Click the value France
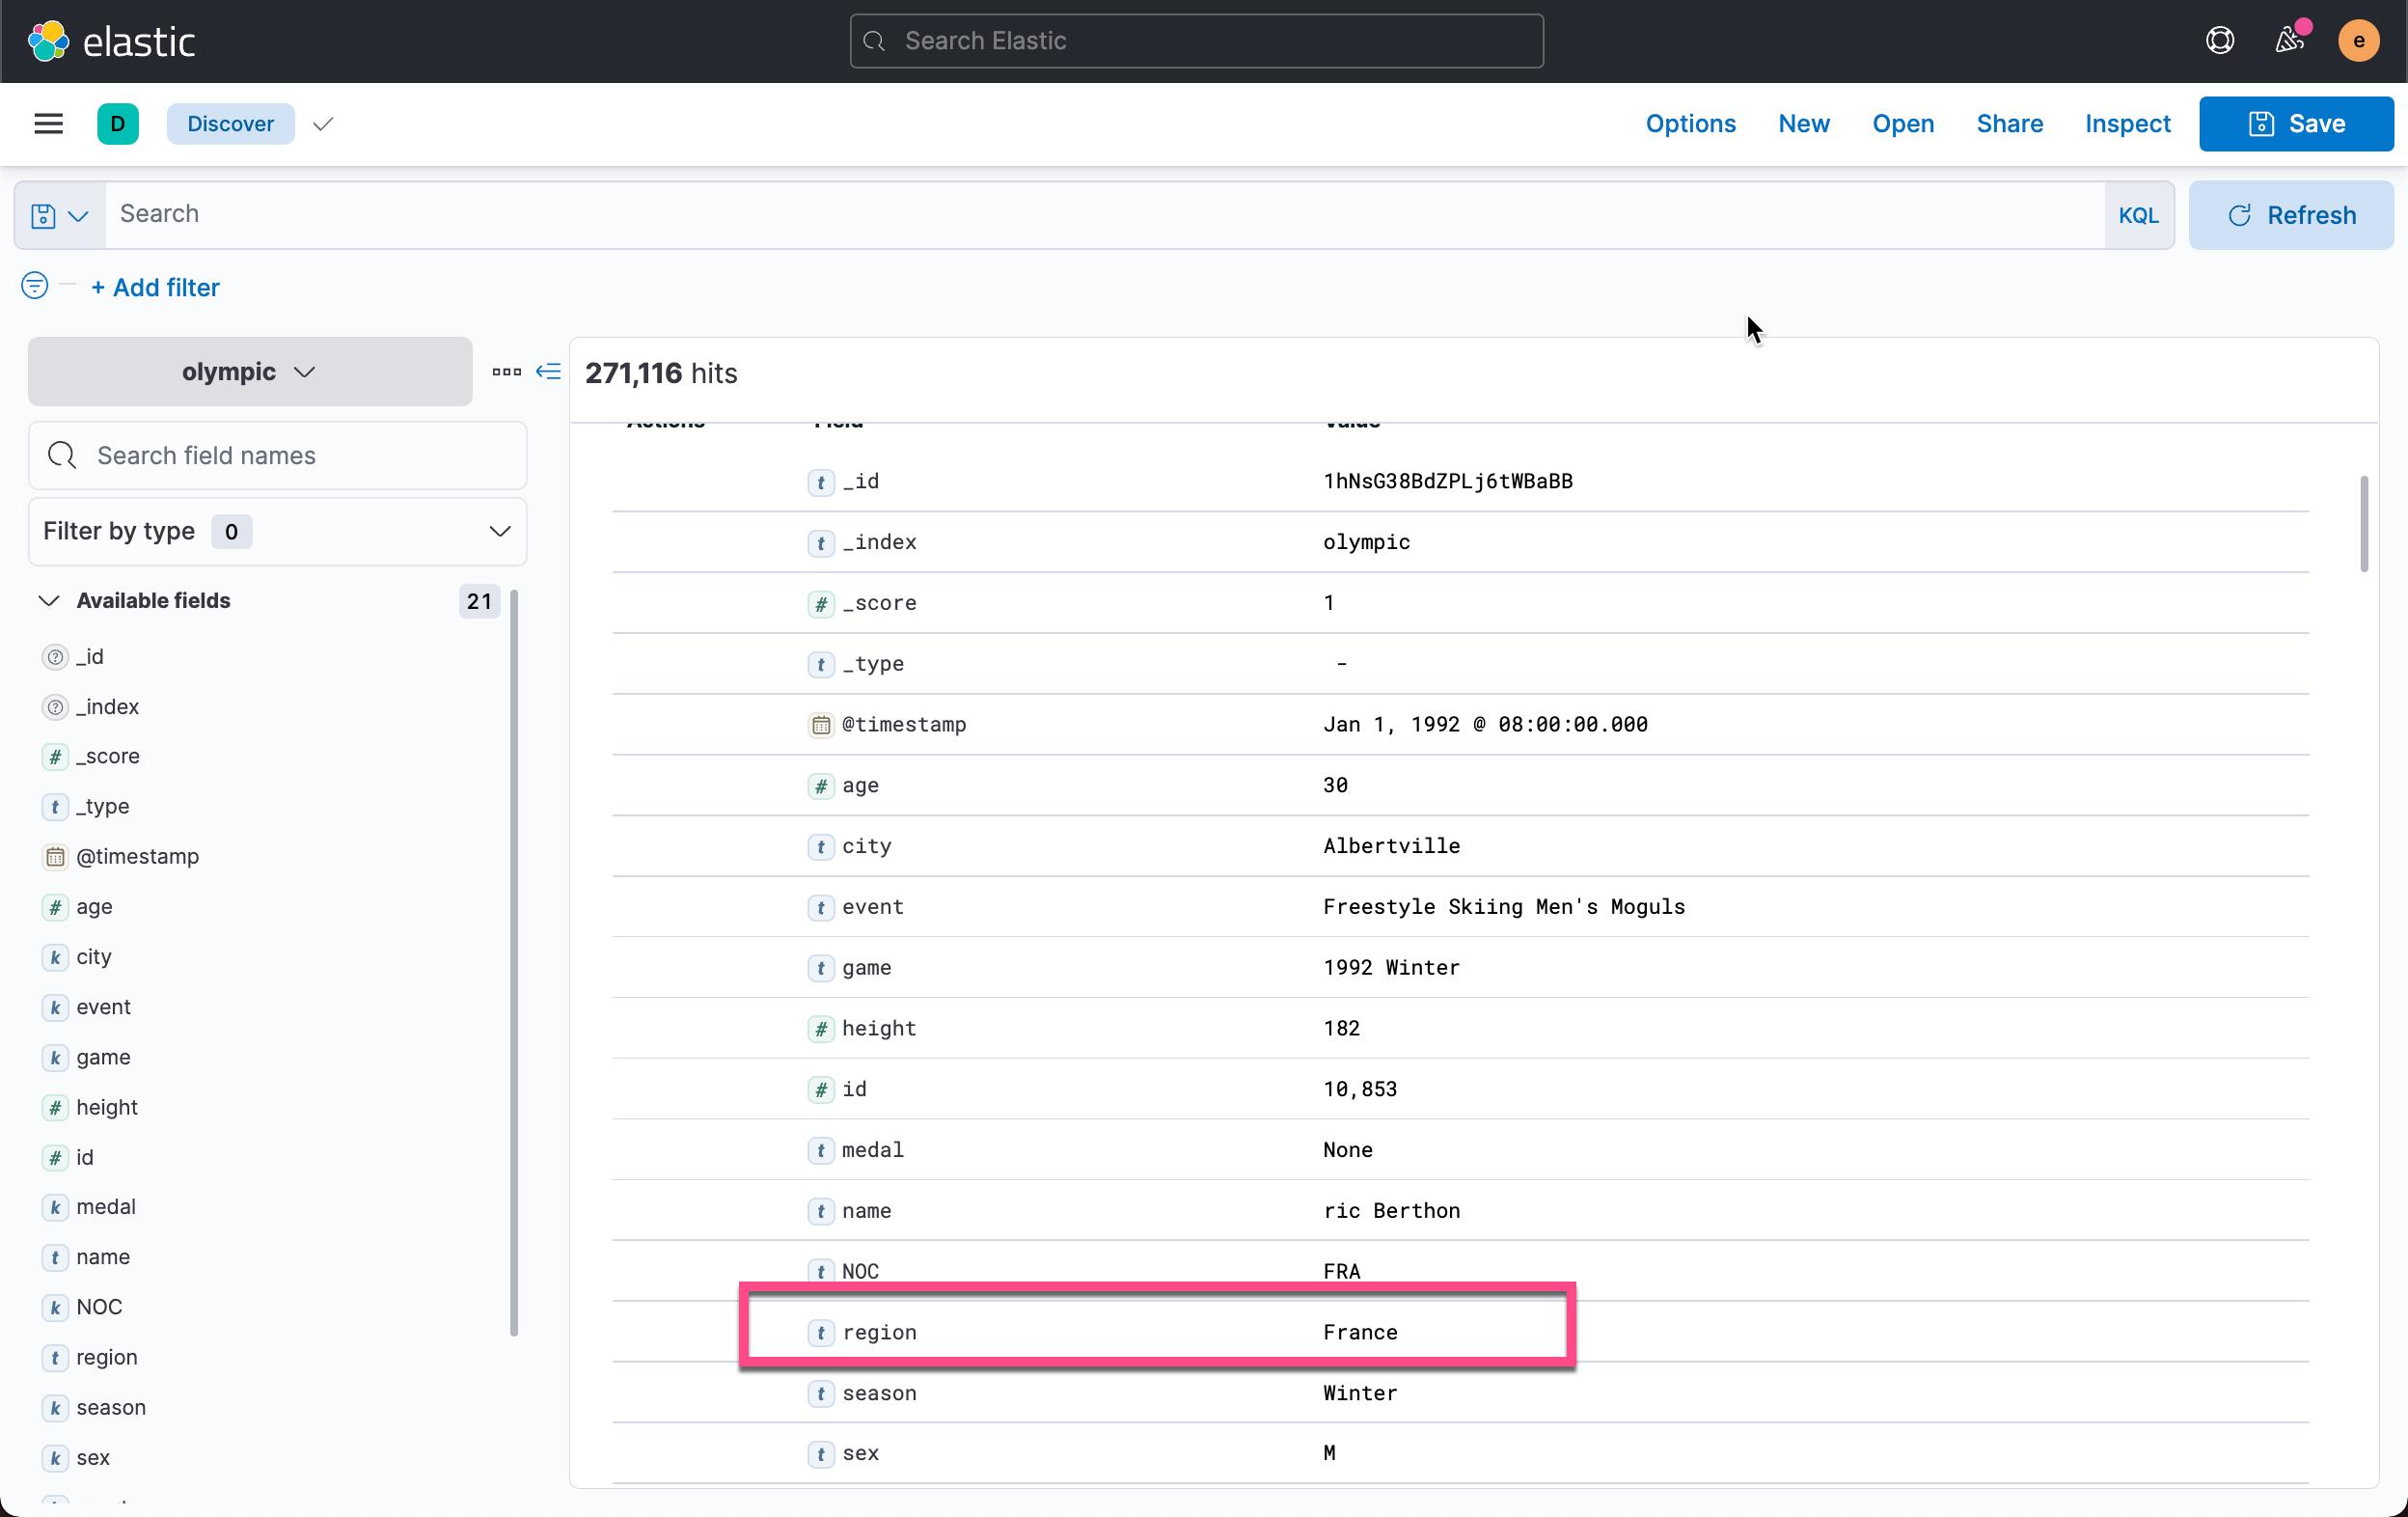 [x=1360, y=1333]
